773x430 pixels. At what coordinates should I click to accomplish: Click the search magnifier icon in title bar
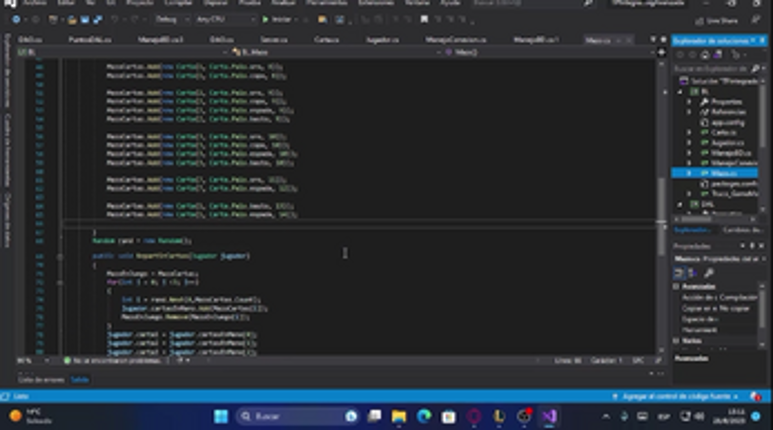tap(588, 3)
